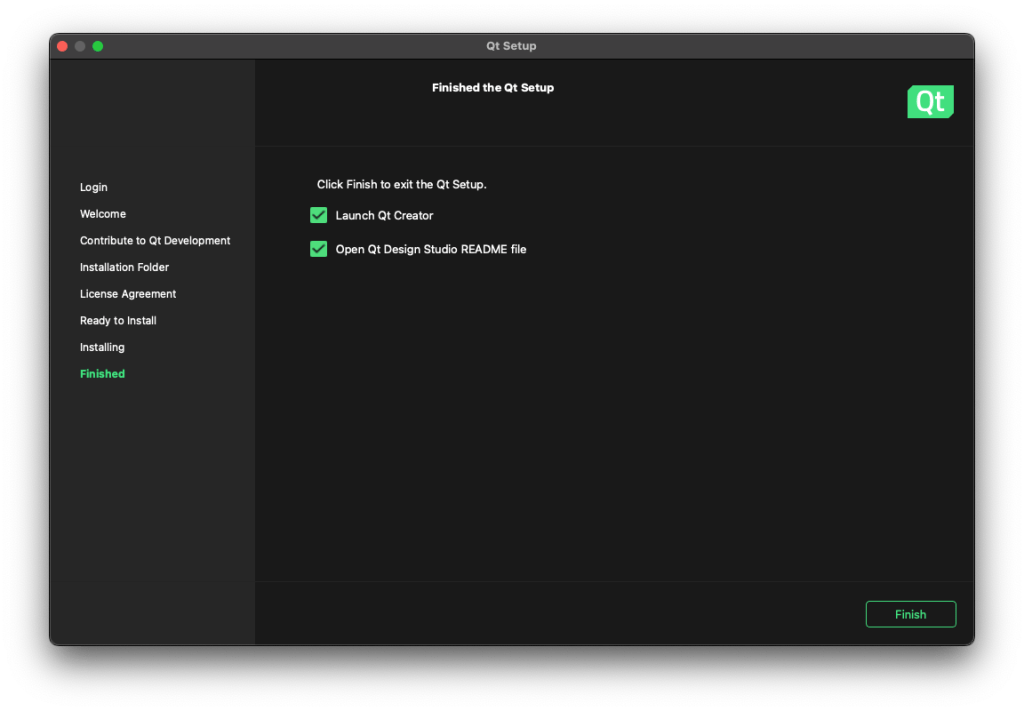Image resolution: width=1024 pixels, height=711 pixels.
Task: Toggle the Open Qt Design Studio README checkbox
Action: [x=319, y=249]
